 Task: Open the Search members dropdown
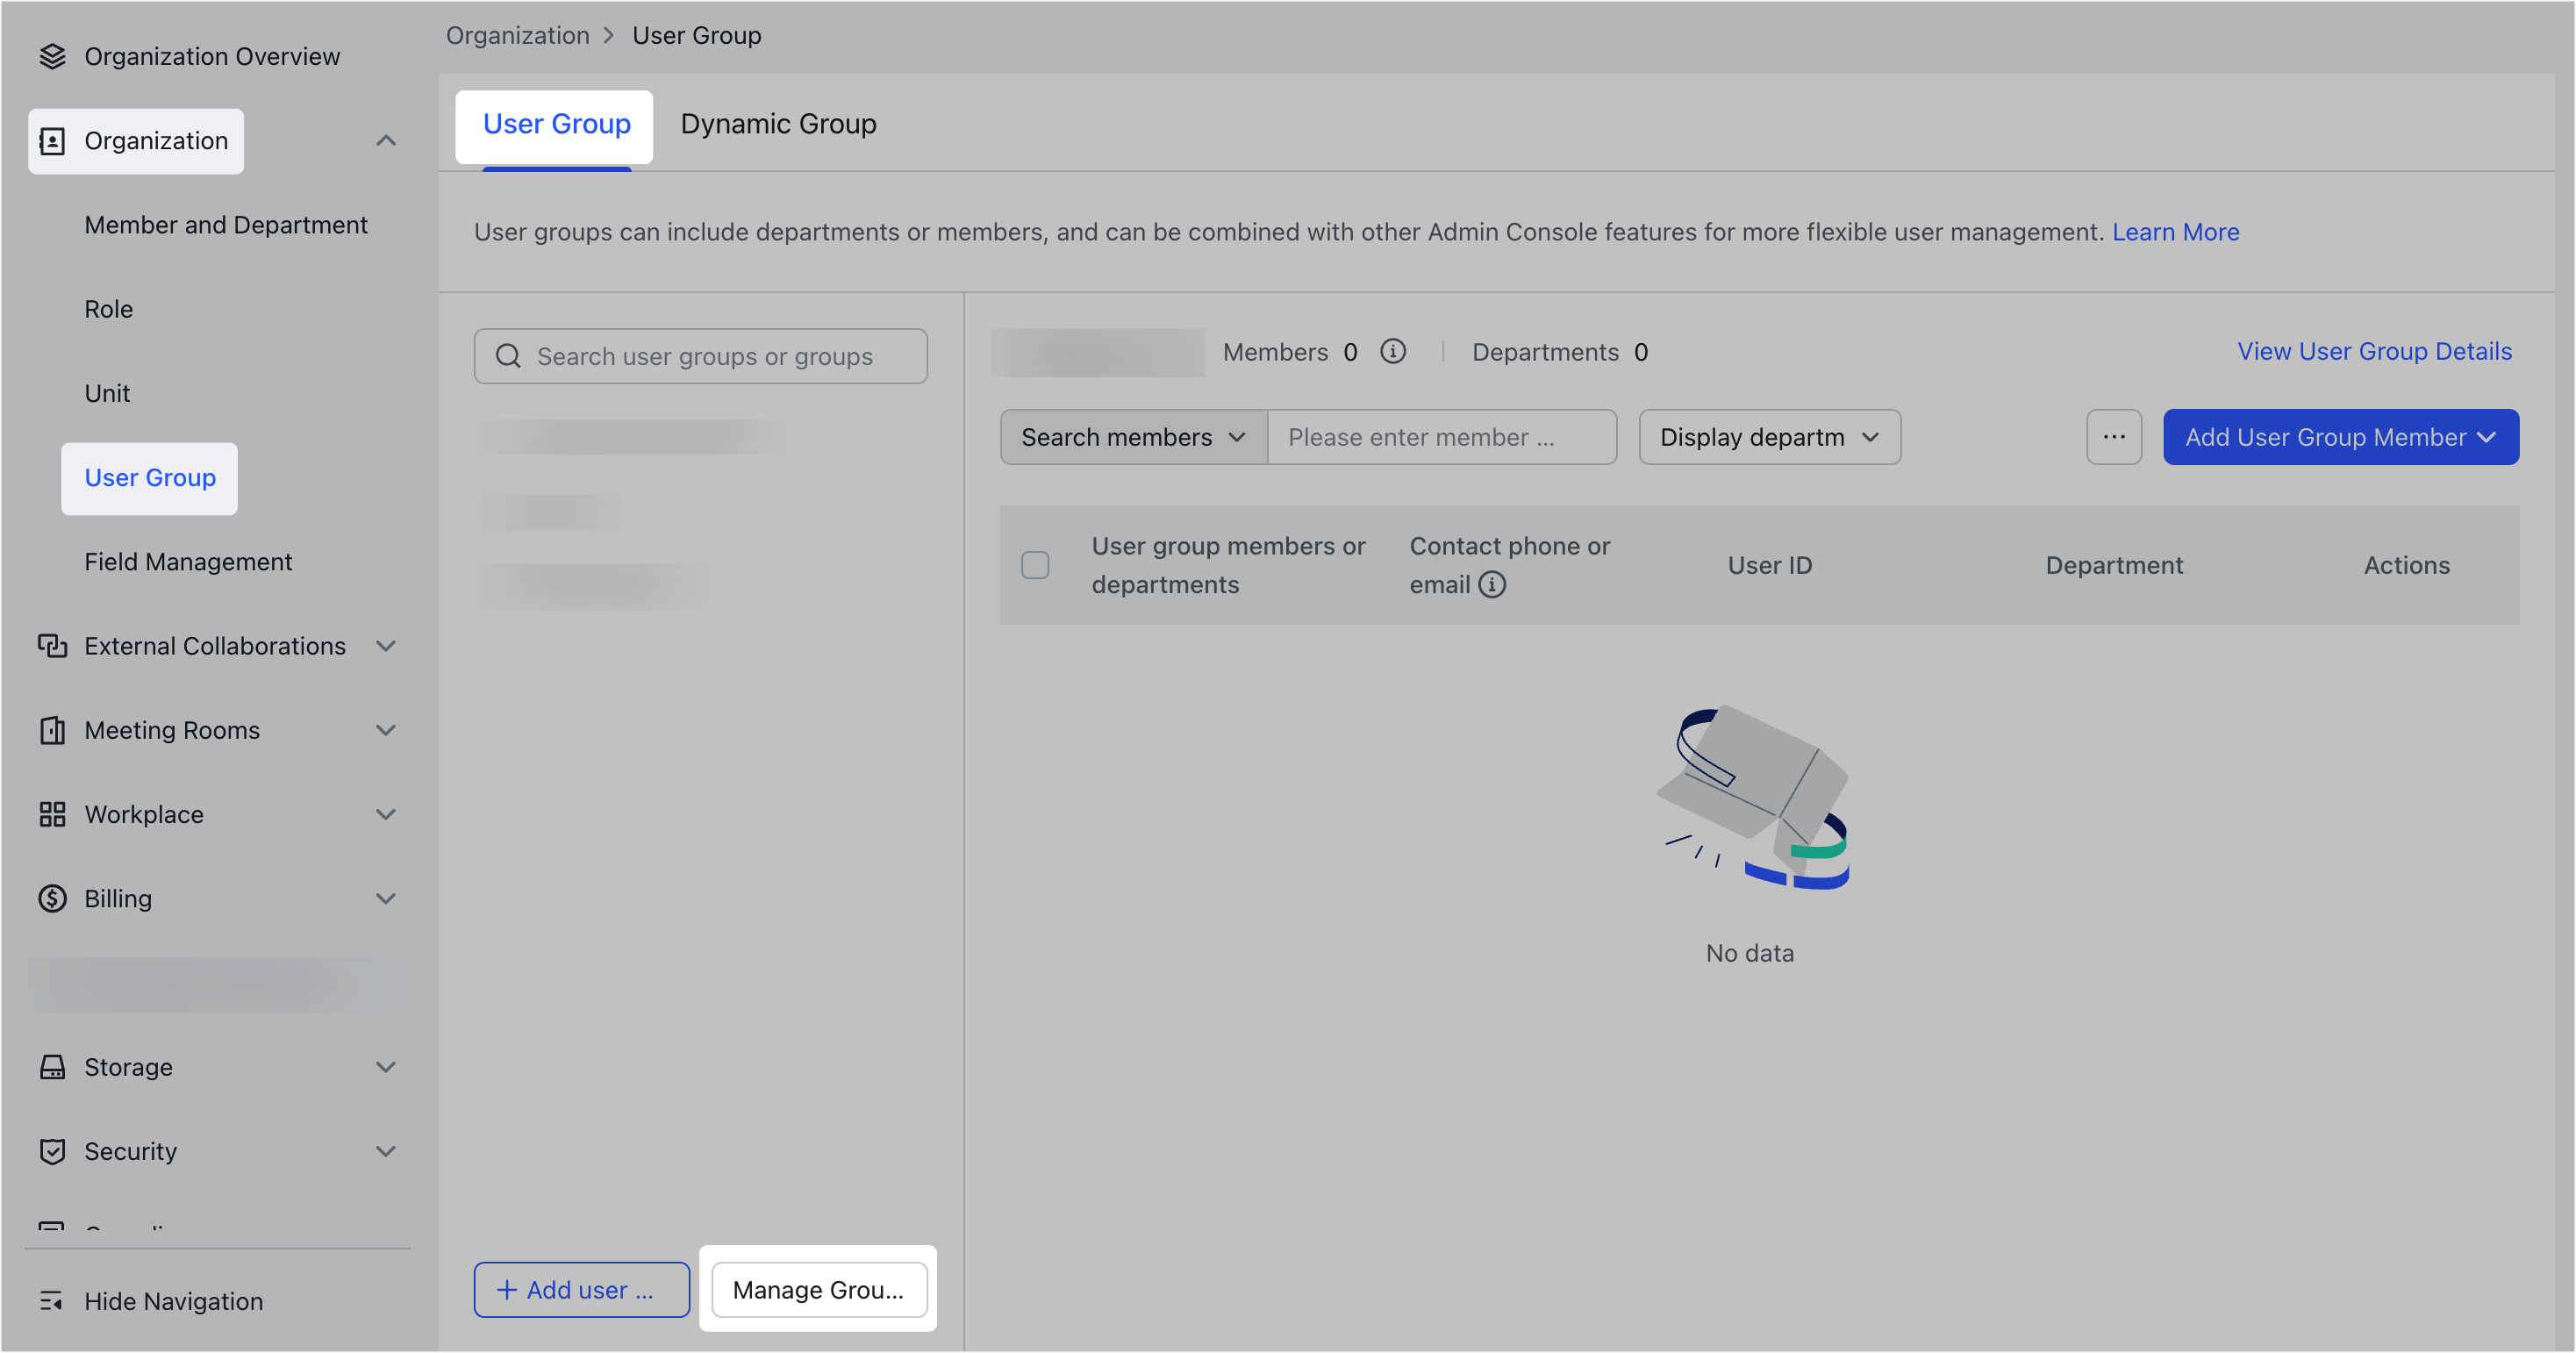[1133, 437]
